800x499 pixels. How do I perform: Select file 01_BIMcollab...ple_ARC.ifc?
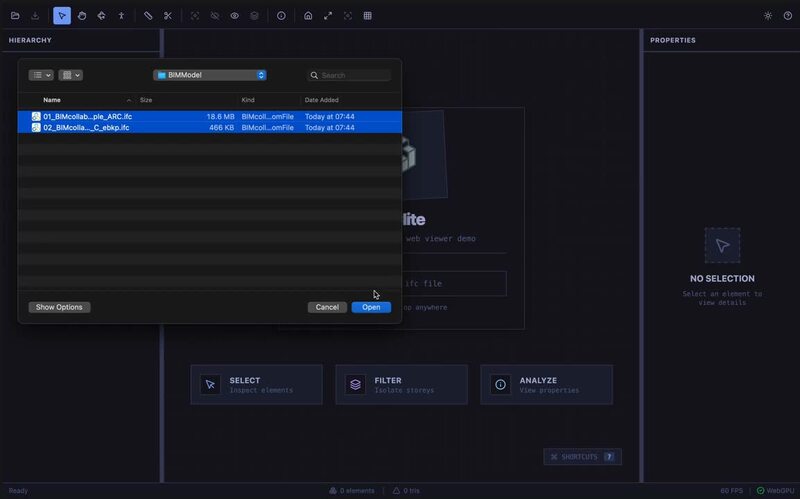coord(210,116)
